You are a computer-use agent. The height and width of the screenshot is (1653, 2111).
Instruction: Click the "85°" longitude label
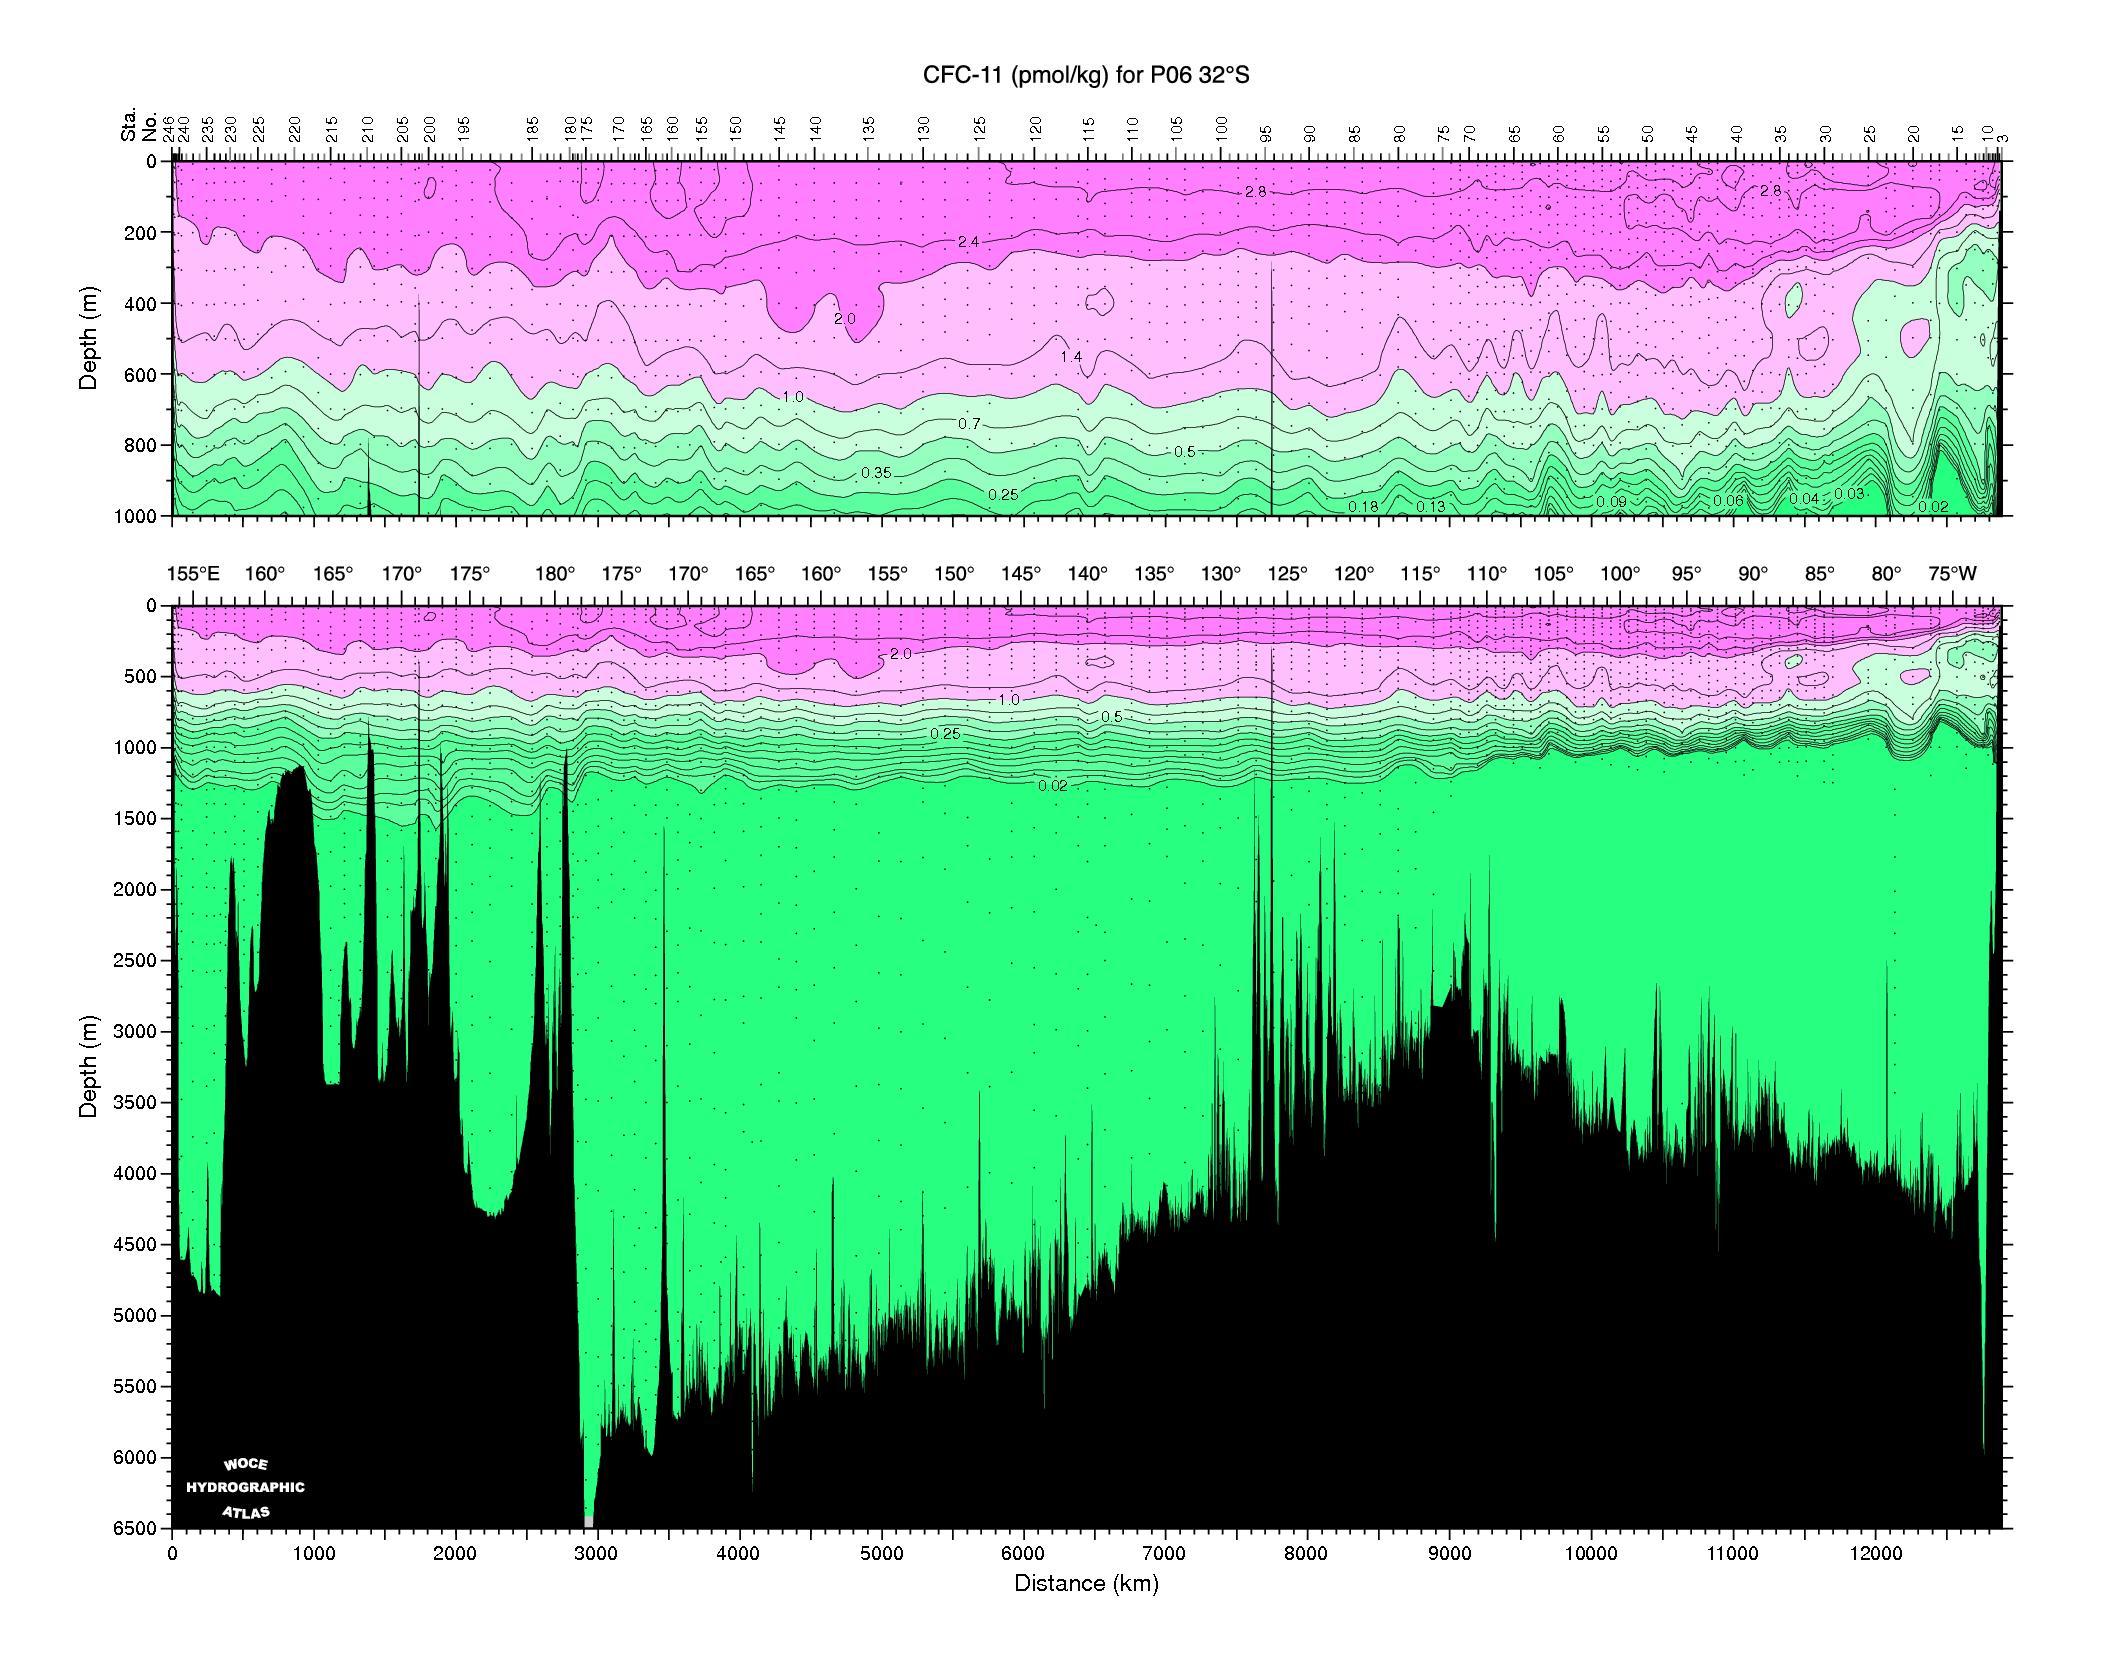[1820, 574]
